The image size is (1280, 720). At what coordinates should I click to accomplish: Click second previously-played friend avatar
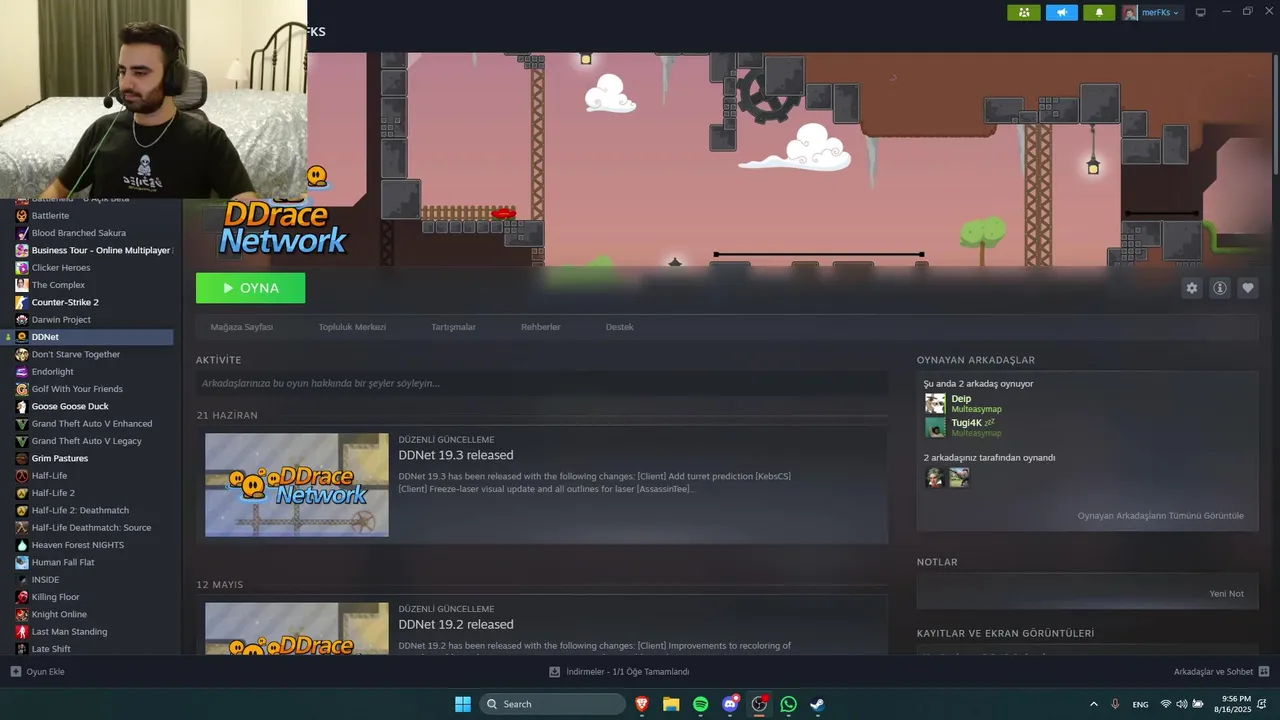point(959,478)
